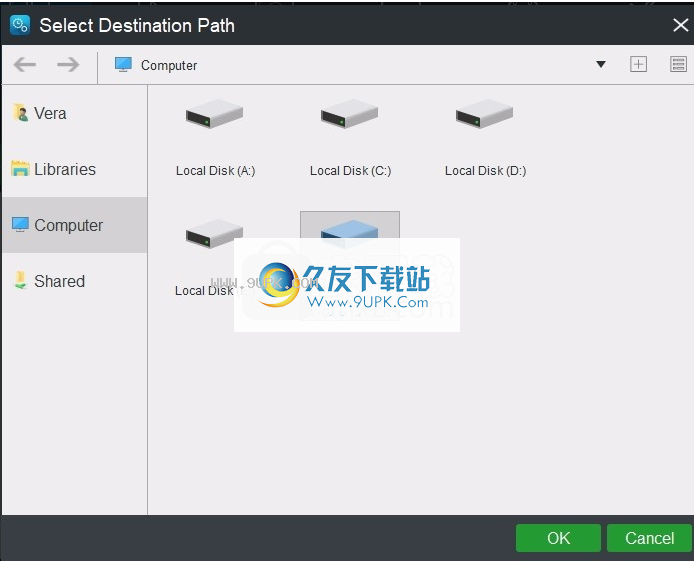Close the Select Destination Path dialog
The width and height of the screenshot is (694, 571).
[x=680, y=25]
